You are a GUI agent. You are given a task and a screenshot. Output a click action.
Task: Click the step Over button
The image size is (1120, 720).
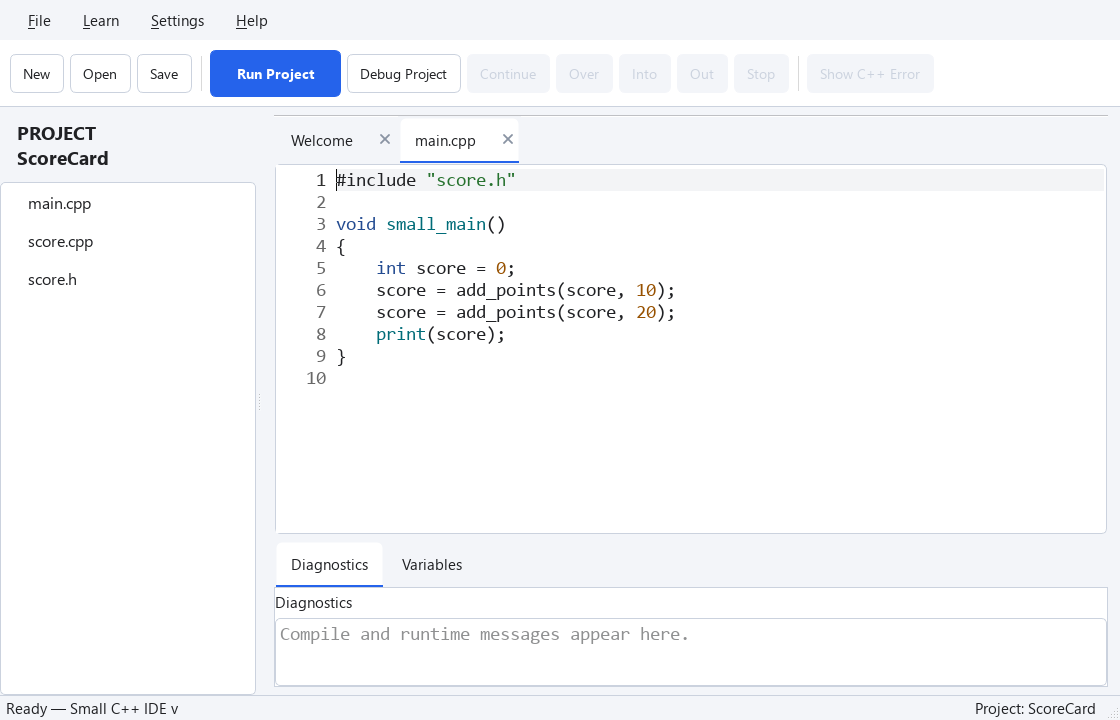coord(584,74)
